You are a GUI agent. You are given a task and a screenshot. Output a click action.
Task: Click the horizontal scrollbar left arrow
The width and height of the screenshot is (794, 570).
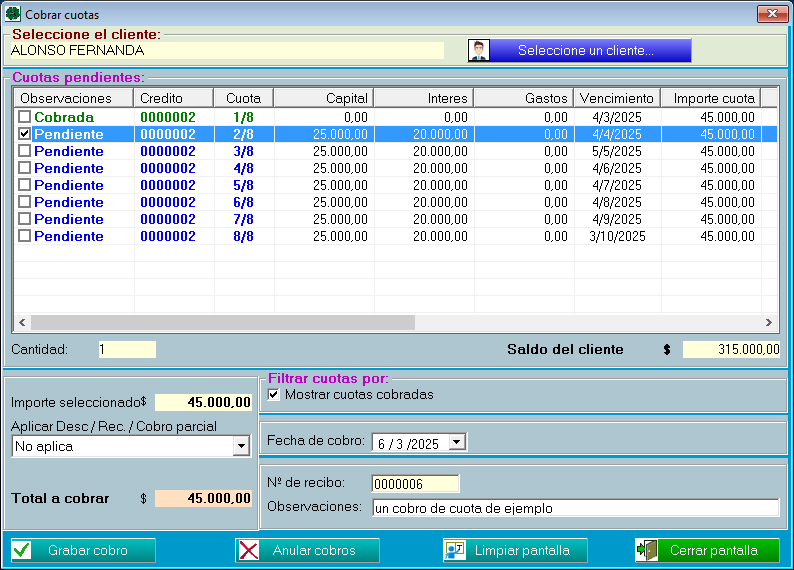tap(21, 322)
